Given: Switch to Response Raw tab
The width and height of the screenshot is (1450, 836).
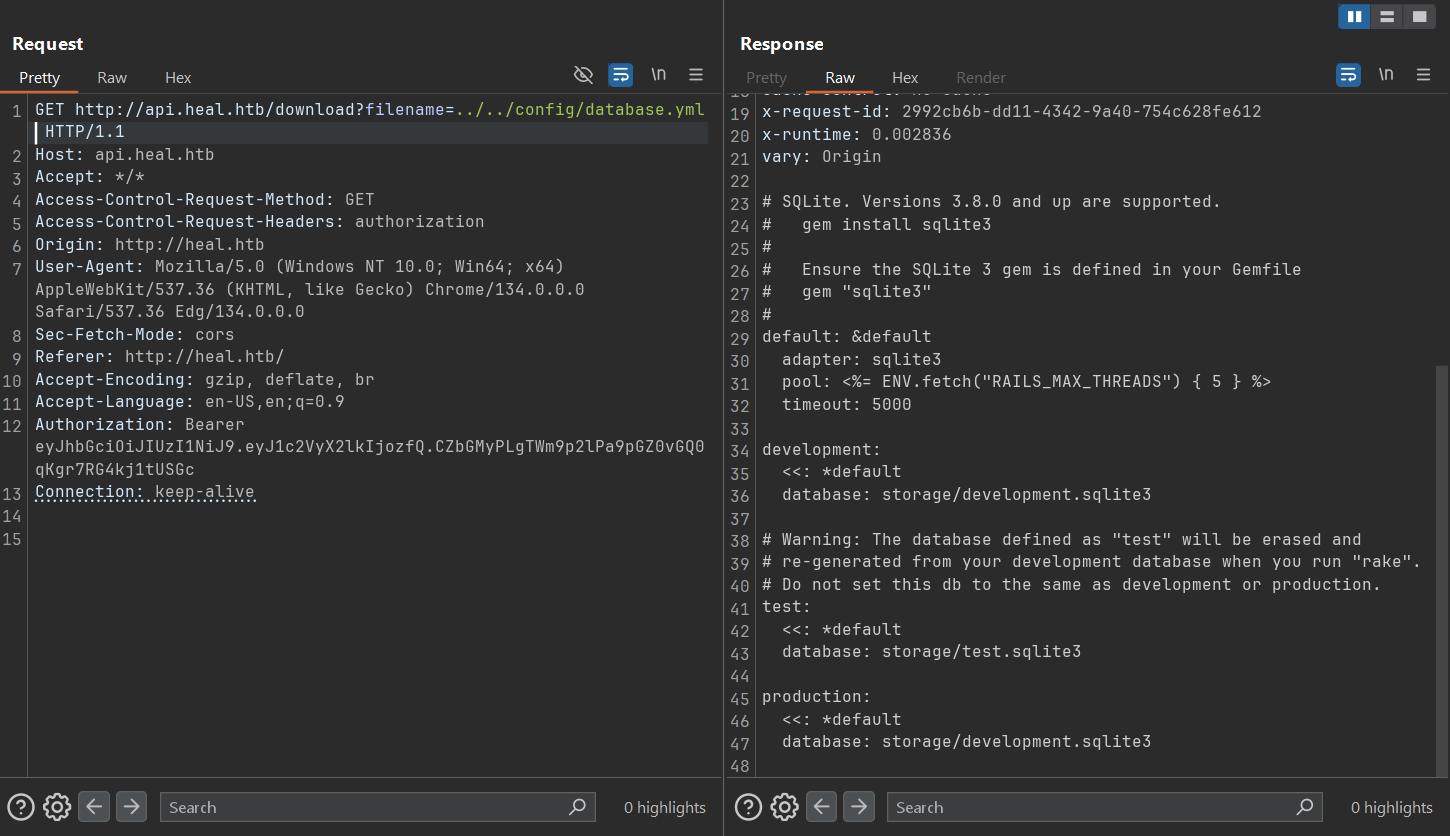Looking at the screenshot, I should [x=840, y=78].
